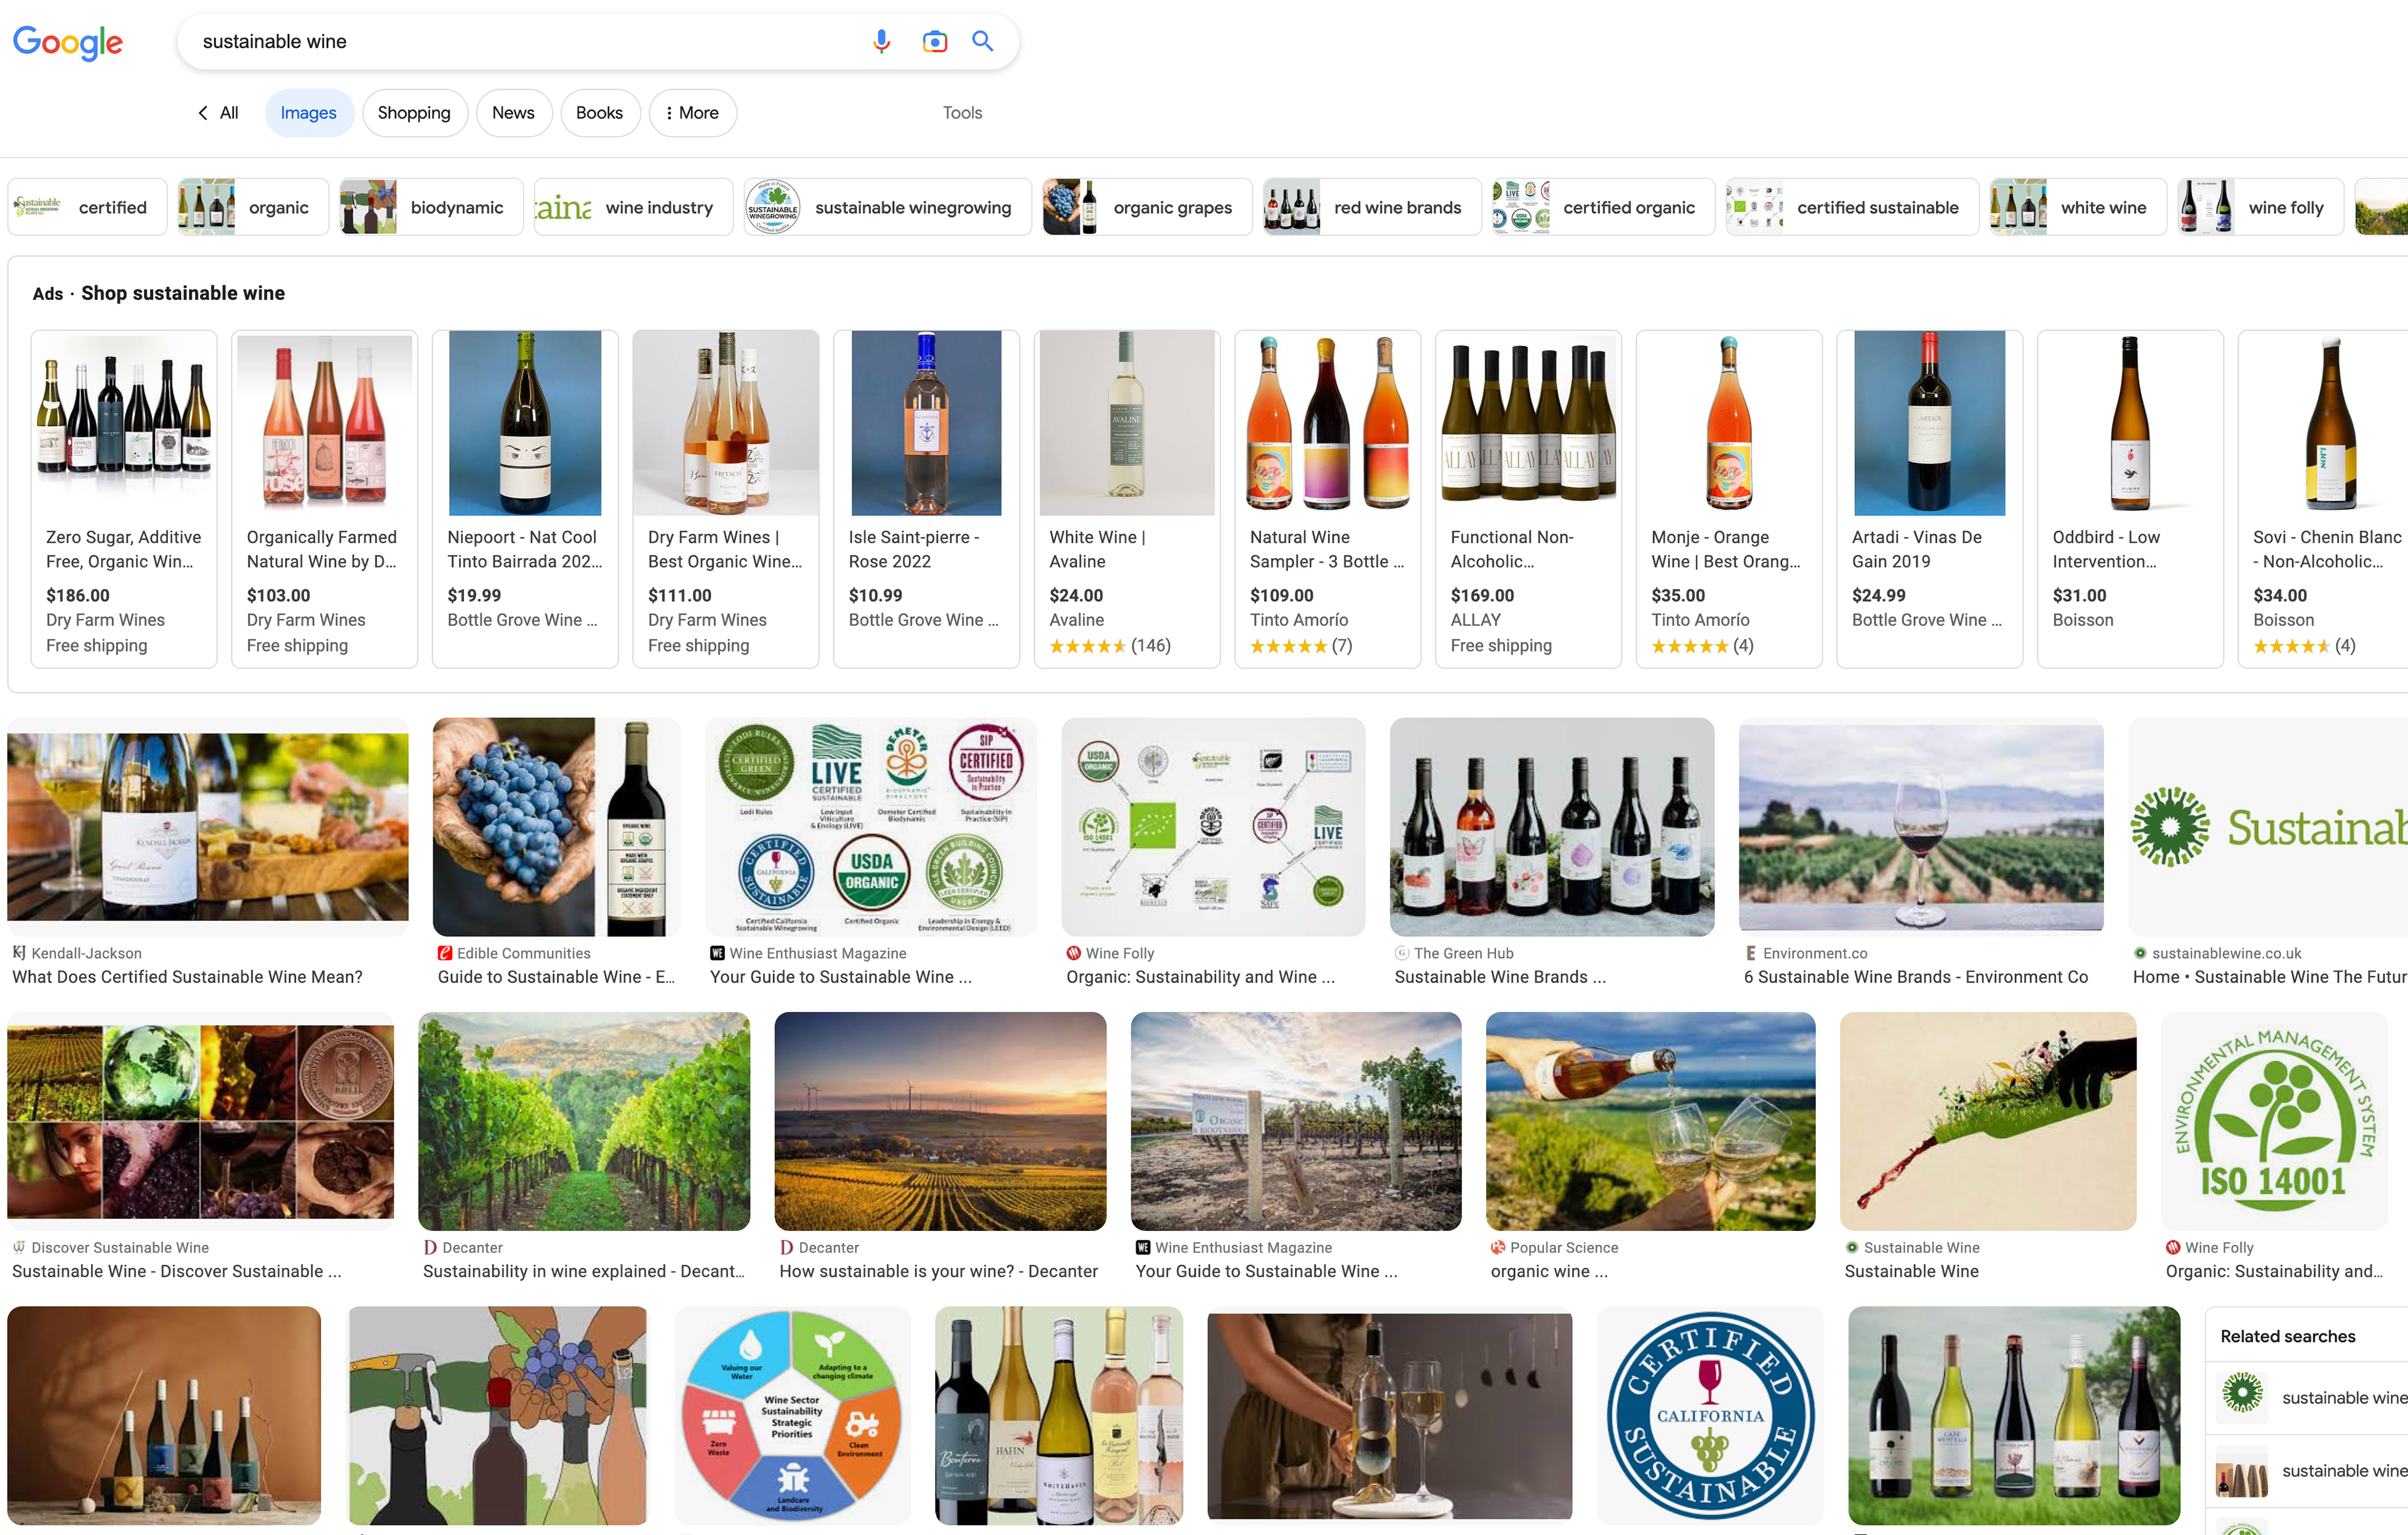The height and width of the screenshot is (1535, 2408).
Task: Go back to All results
Action: tap(218, 113)
